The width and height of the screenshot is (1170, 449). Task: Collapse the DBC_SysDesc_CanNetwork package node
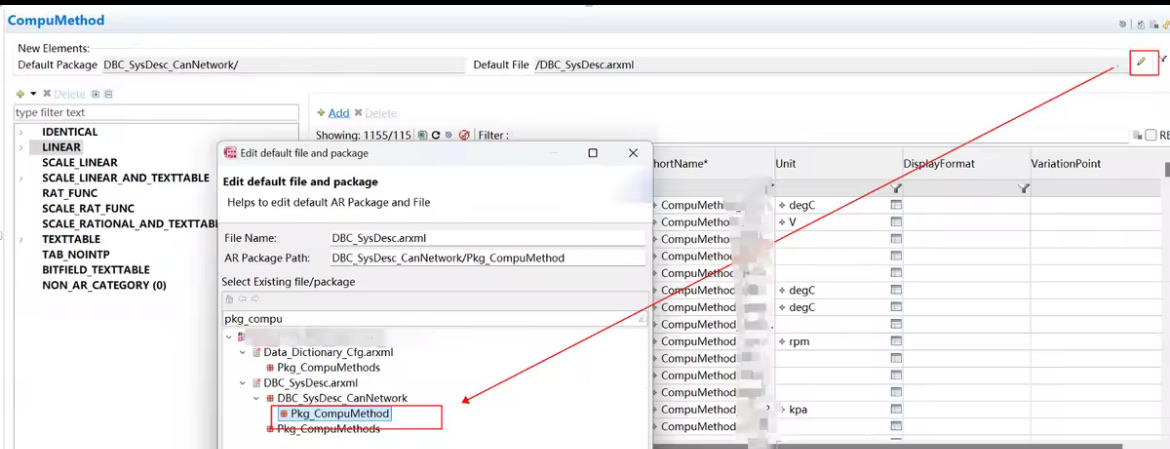coord(257,398)
